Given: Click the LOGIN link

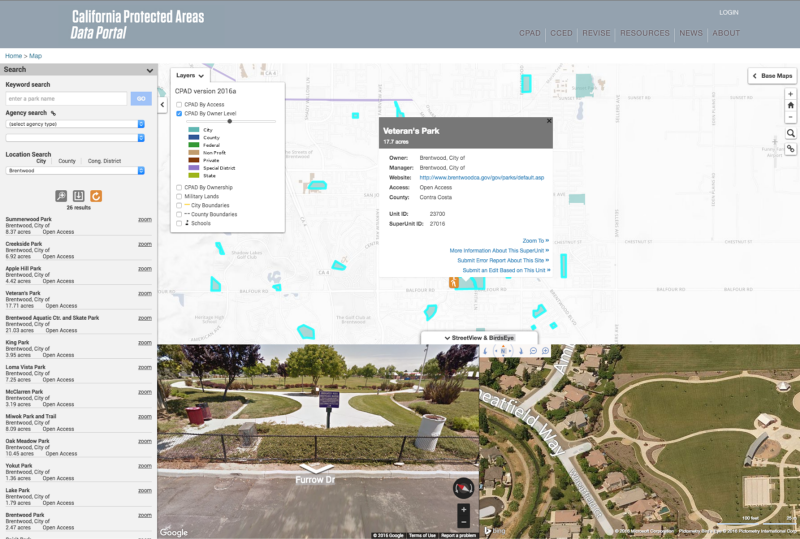Looking at the screenshot, I should click(729, 12).
